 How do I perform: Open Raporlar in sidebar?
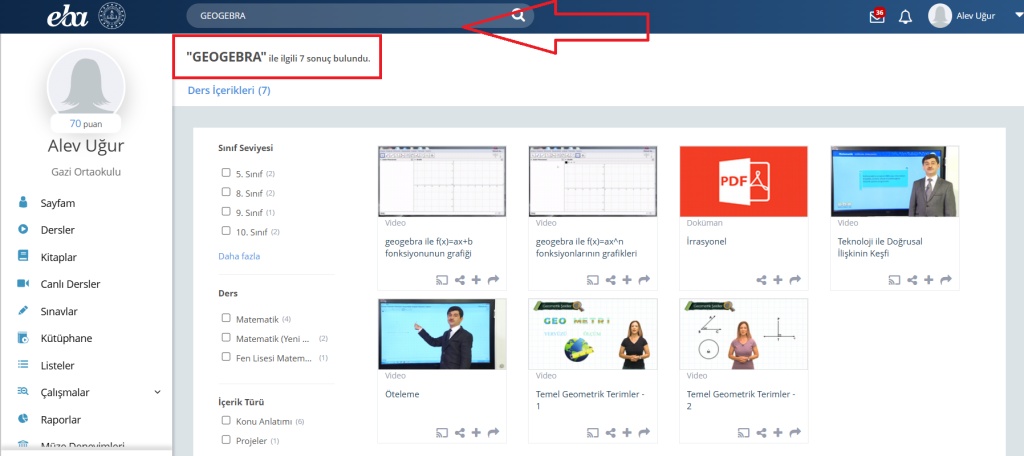tap(60, 420)
